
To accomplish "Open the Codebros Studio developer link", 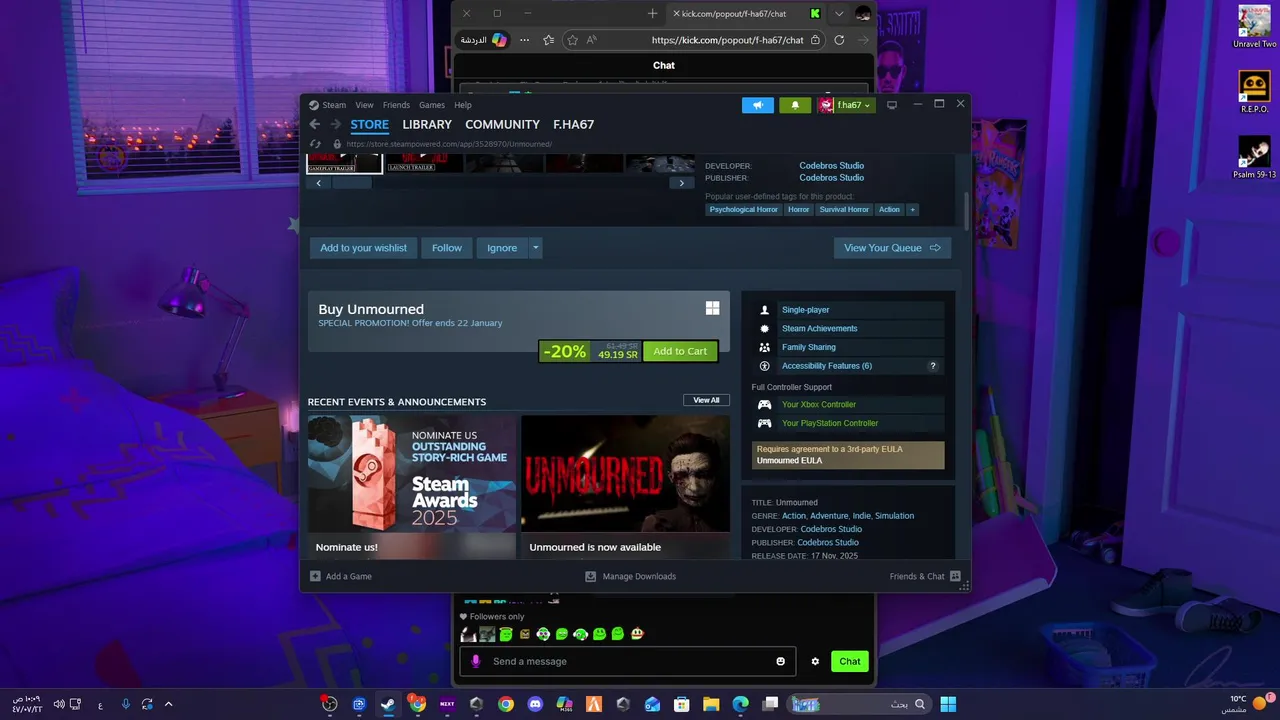I will [x=831, y=166].
